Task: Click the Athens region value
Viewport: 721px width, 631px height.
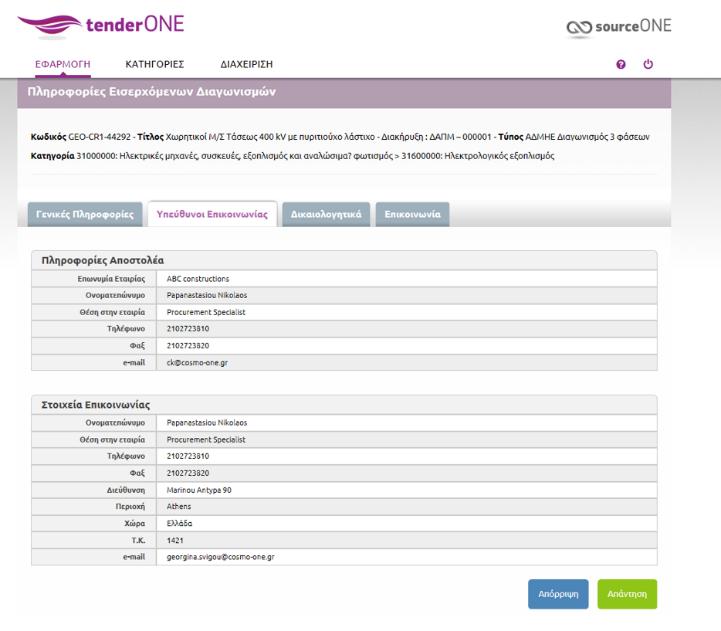Action: [179, 506]
